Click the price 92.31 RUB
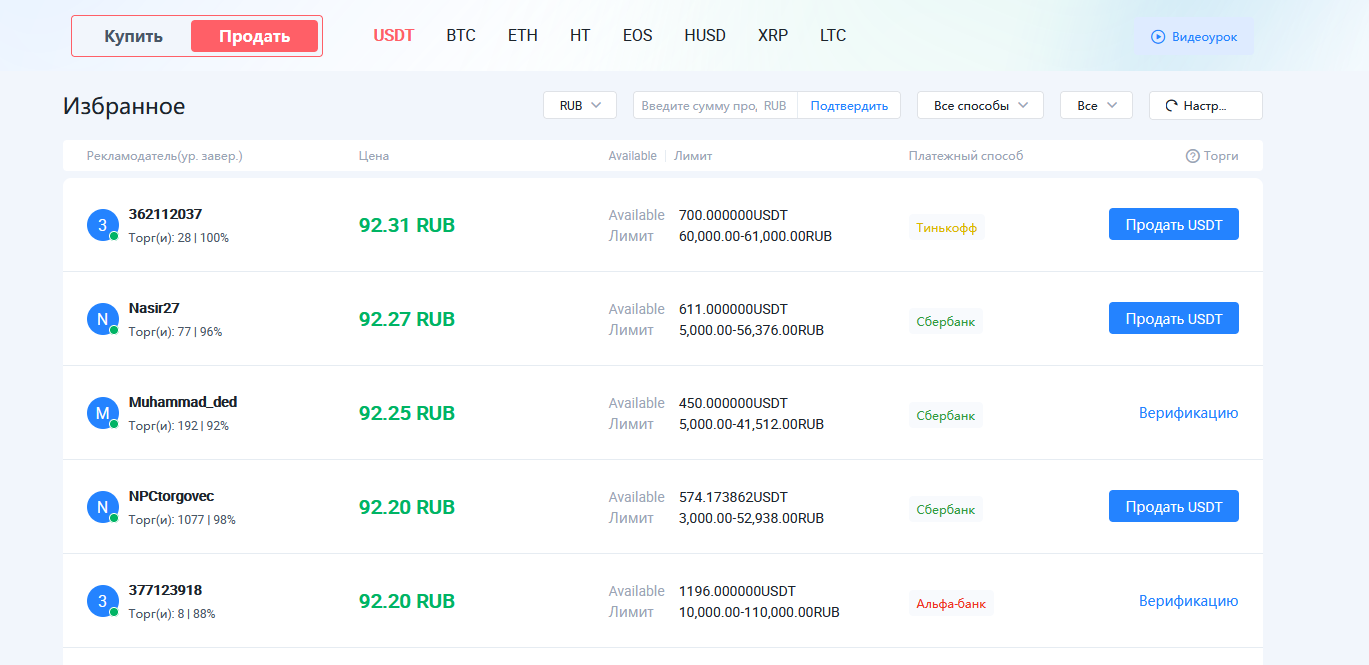The image size is (1369, 665). click(x=407, y=226)
